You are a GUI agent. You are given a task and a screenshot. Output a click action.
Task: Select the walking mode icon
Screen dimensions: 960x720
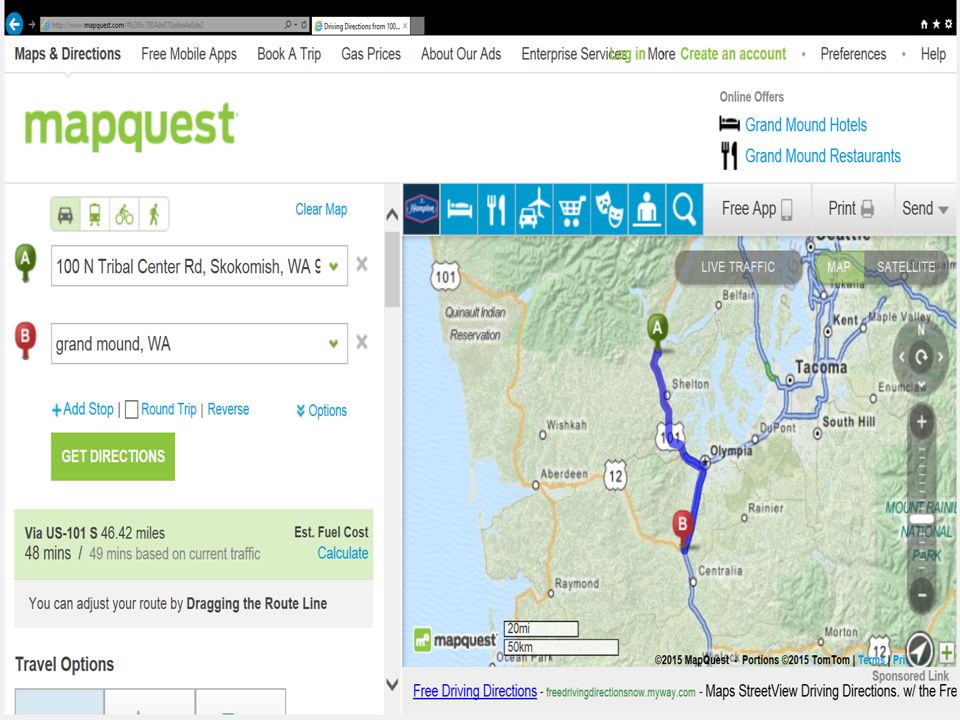[154, 214]
